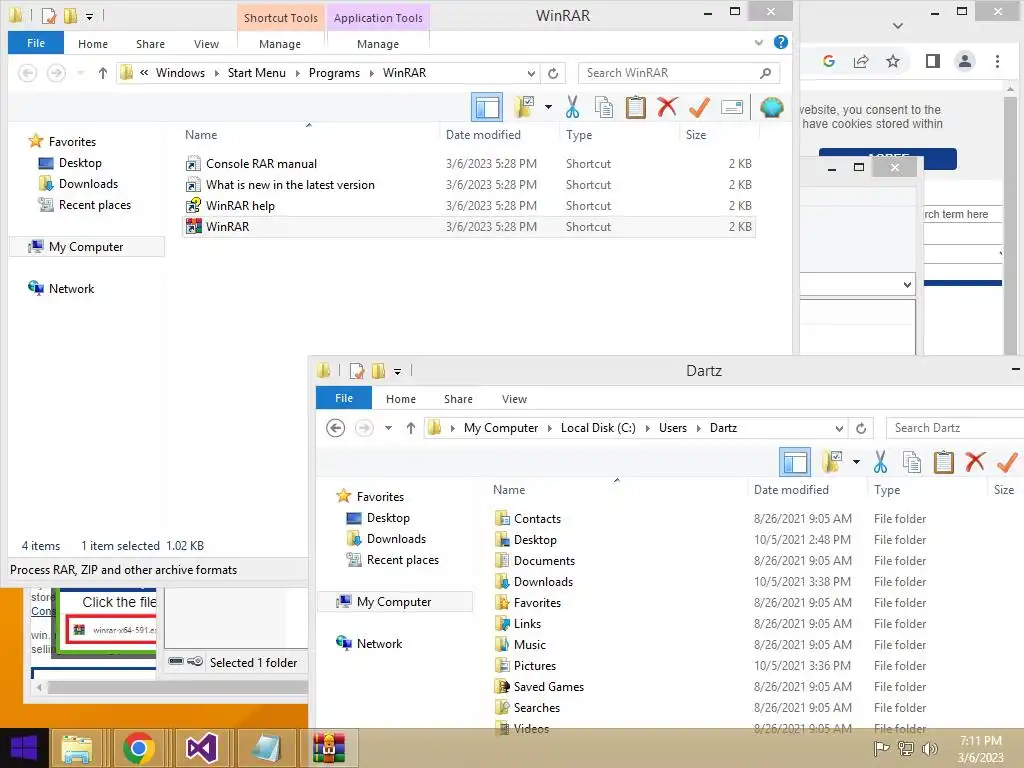Click Start Menu breadcrumb in address bar
Viewport: 1024px width, 768px height.
pyautogui.click(x=257, y=73)
